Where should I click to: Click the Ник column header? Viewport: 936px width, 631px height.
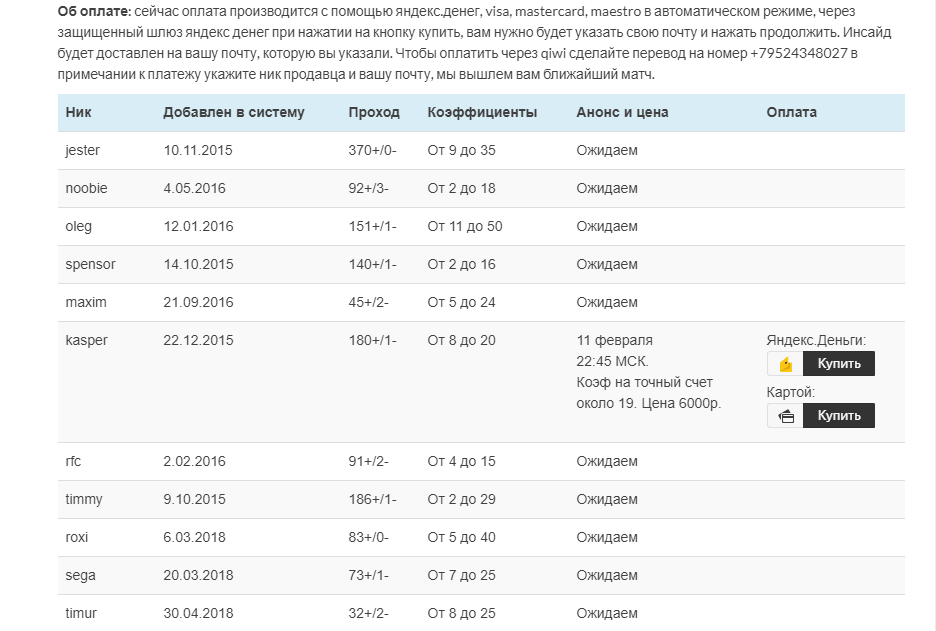tap(78, 112)
